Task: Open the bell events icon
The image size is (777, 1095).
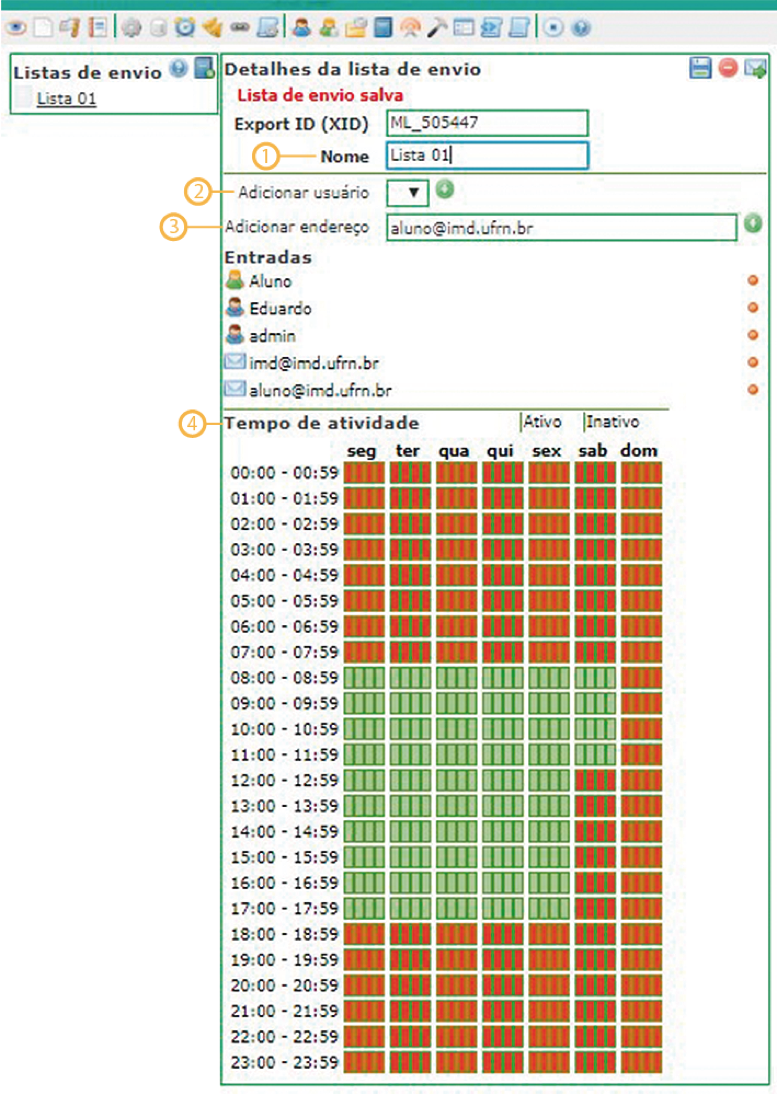Action: 212,28
